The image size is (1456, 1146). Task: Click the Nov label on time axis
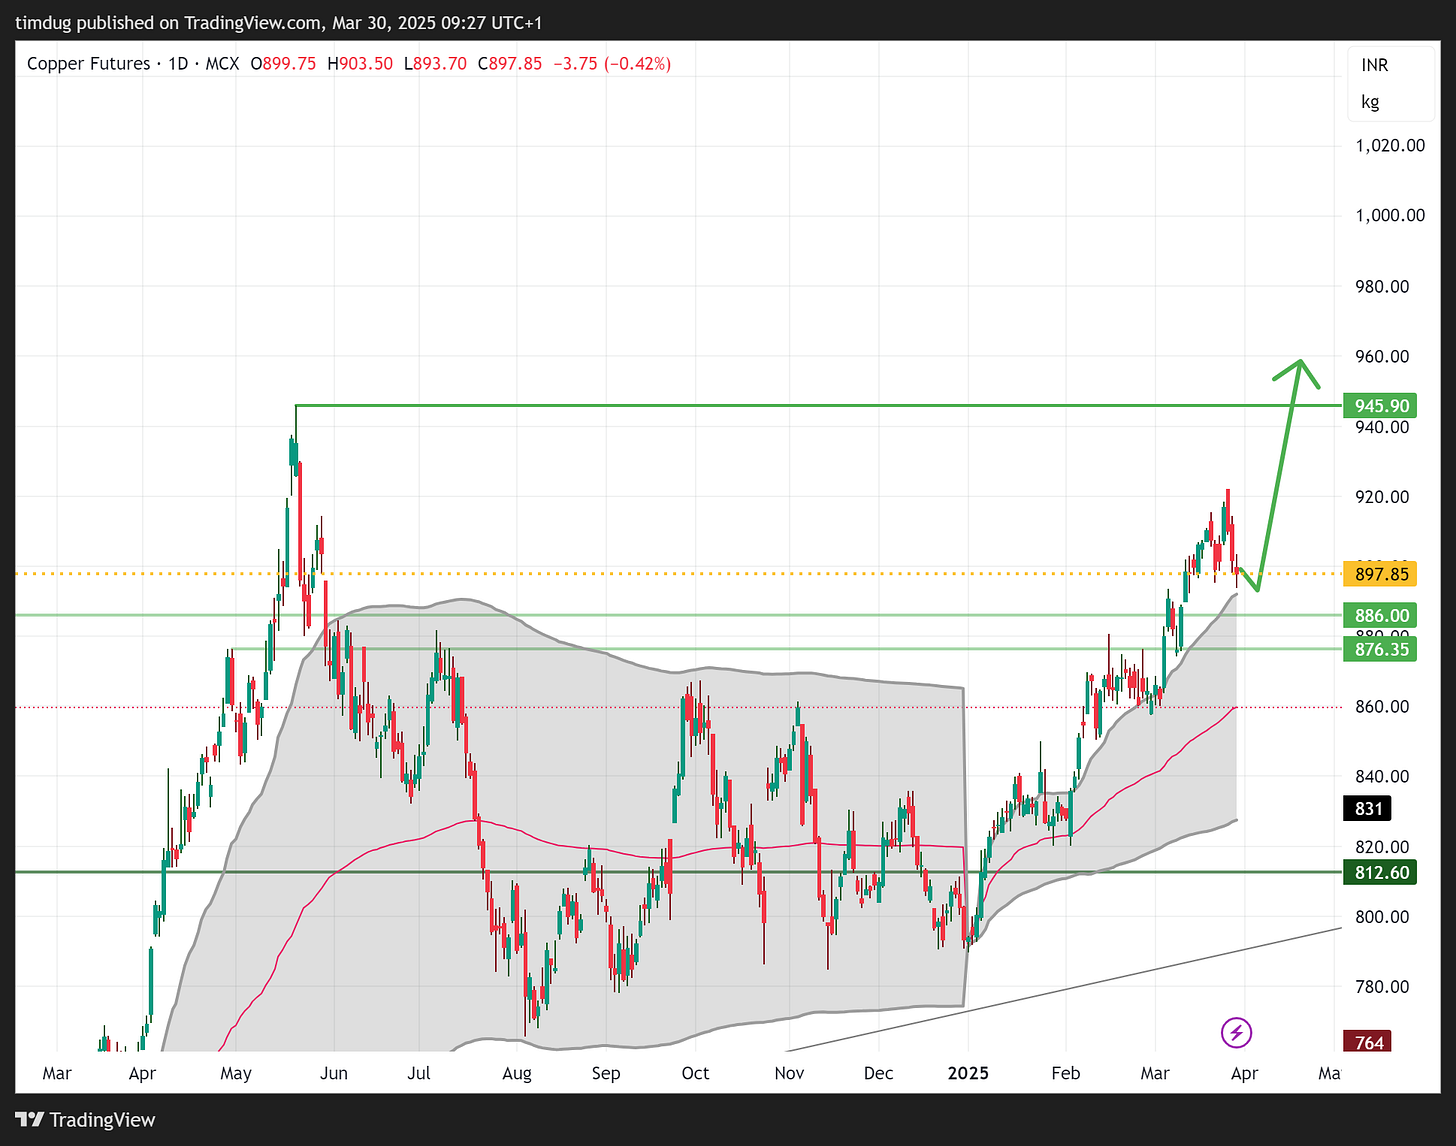tap(789, 1074)
